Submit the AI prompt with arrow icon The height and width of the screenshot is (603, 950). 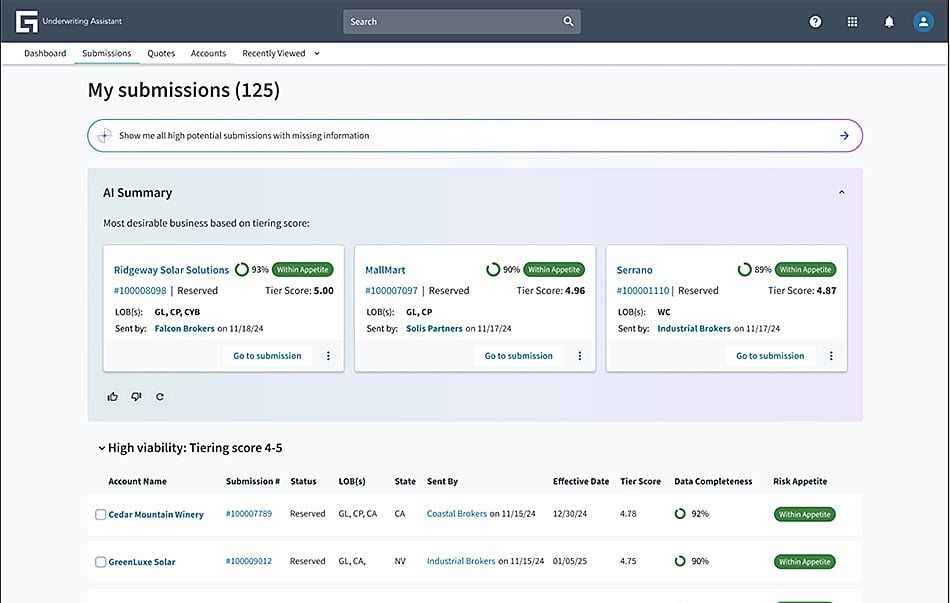pyautogui.click(x=844, y=136)
